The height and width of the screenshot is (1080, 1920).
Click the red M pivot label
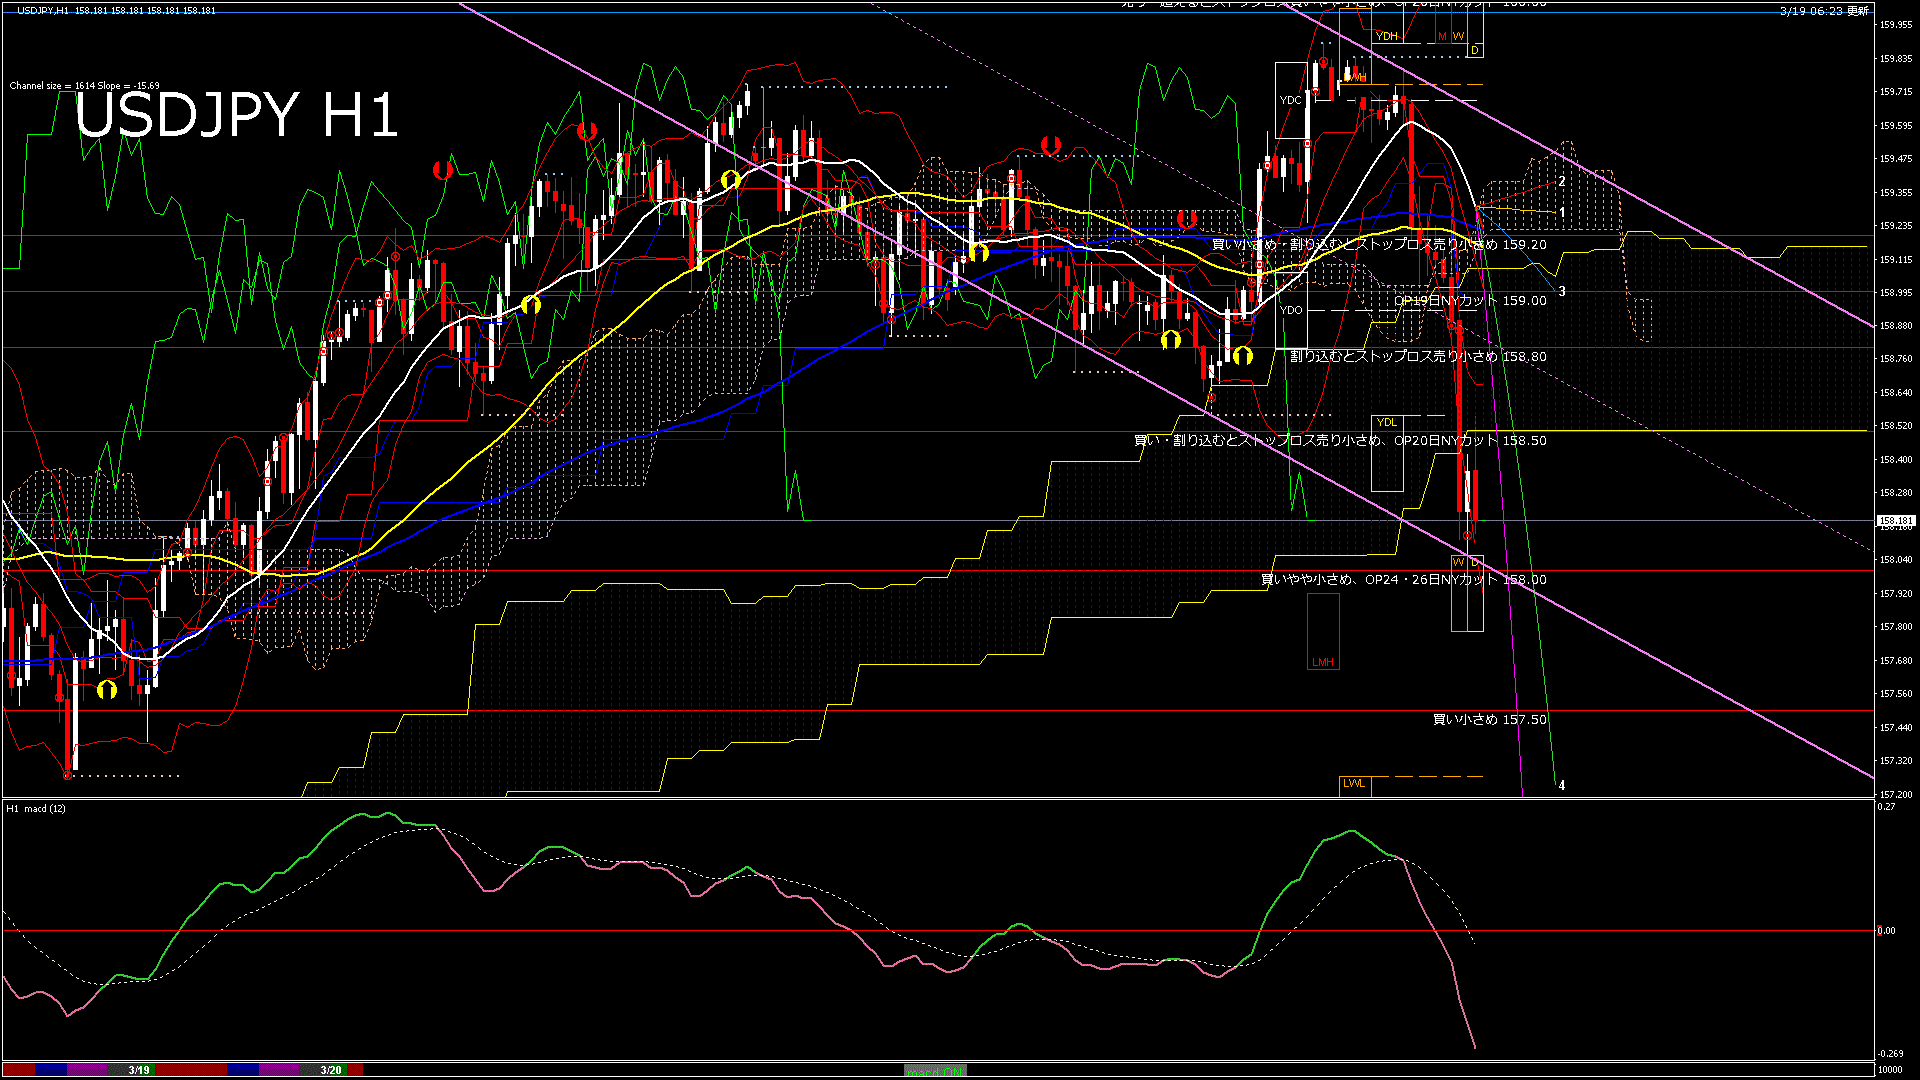[1442, 36]
